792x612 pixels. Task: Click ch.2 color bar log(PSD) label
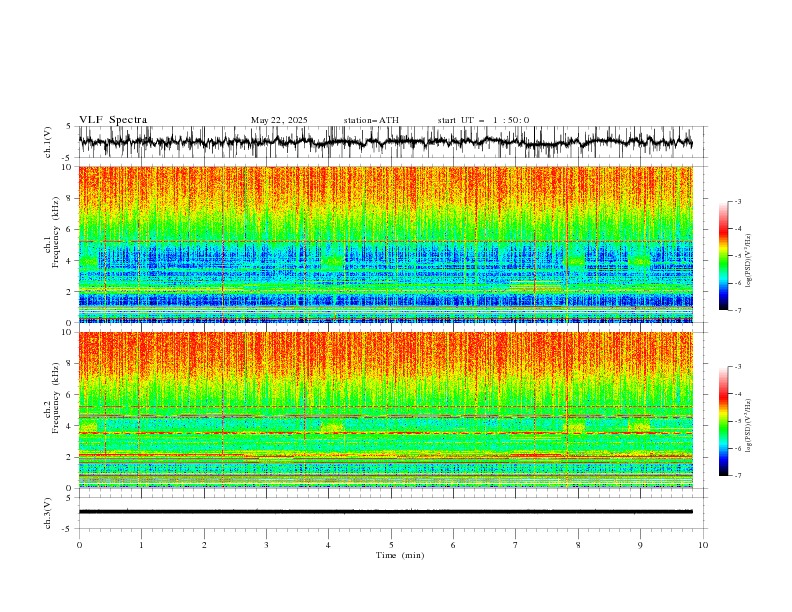[x=749, y=425]
